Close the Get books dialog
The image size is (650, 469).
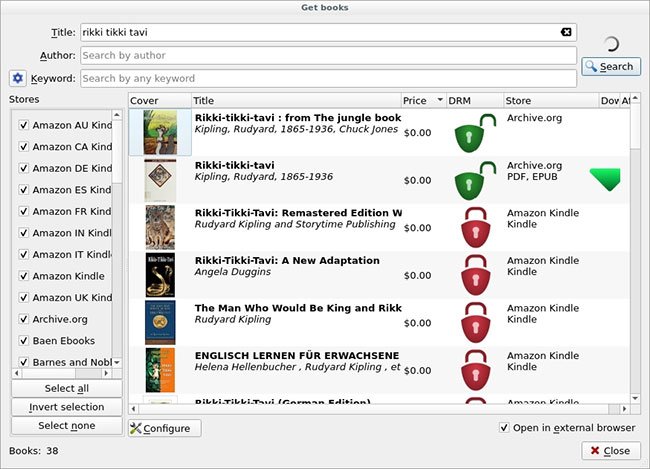[x=611, y=451]
